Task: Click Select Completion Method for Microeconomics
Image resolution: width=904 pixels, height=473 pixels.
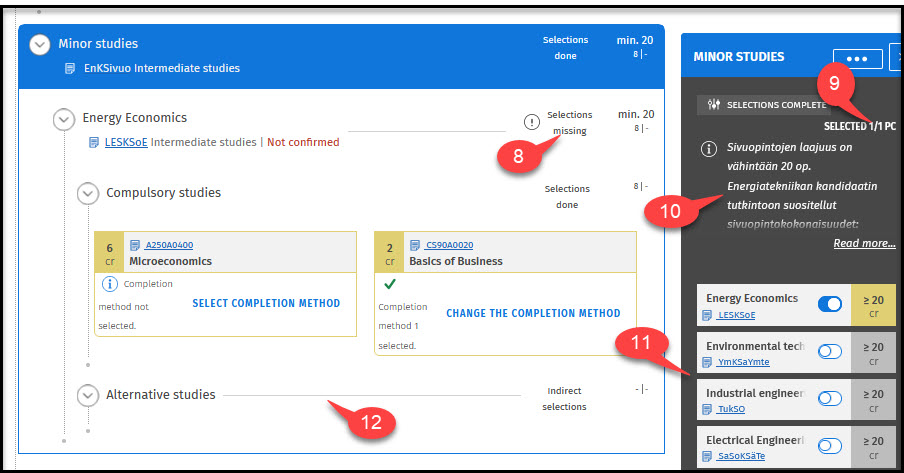Action: (266, 303)
